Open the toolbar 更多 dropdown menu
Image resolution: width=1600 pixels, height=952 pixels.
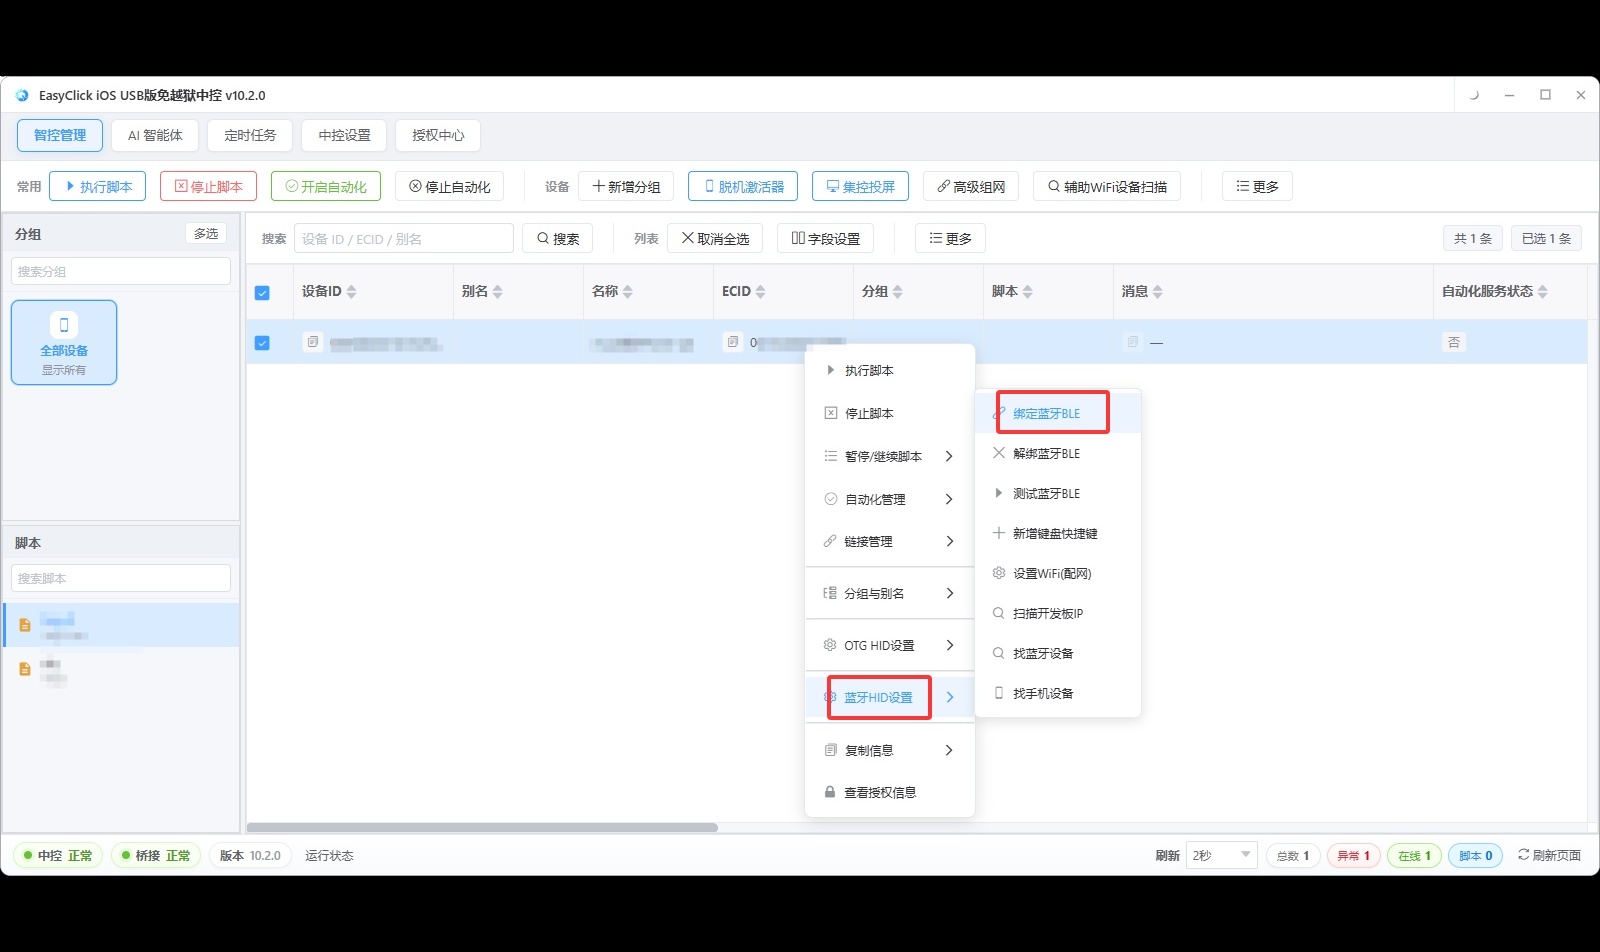[x=1257, y=186]
